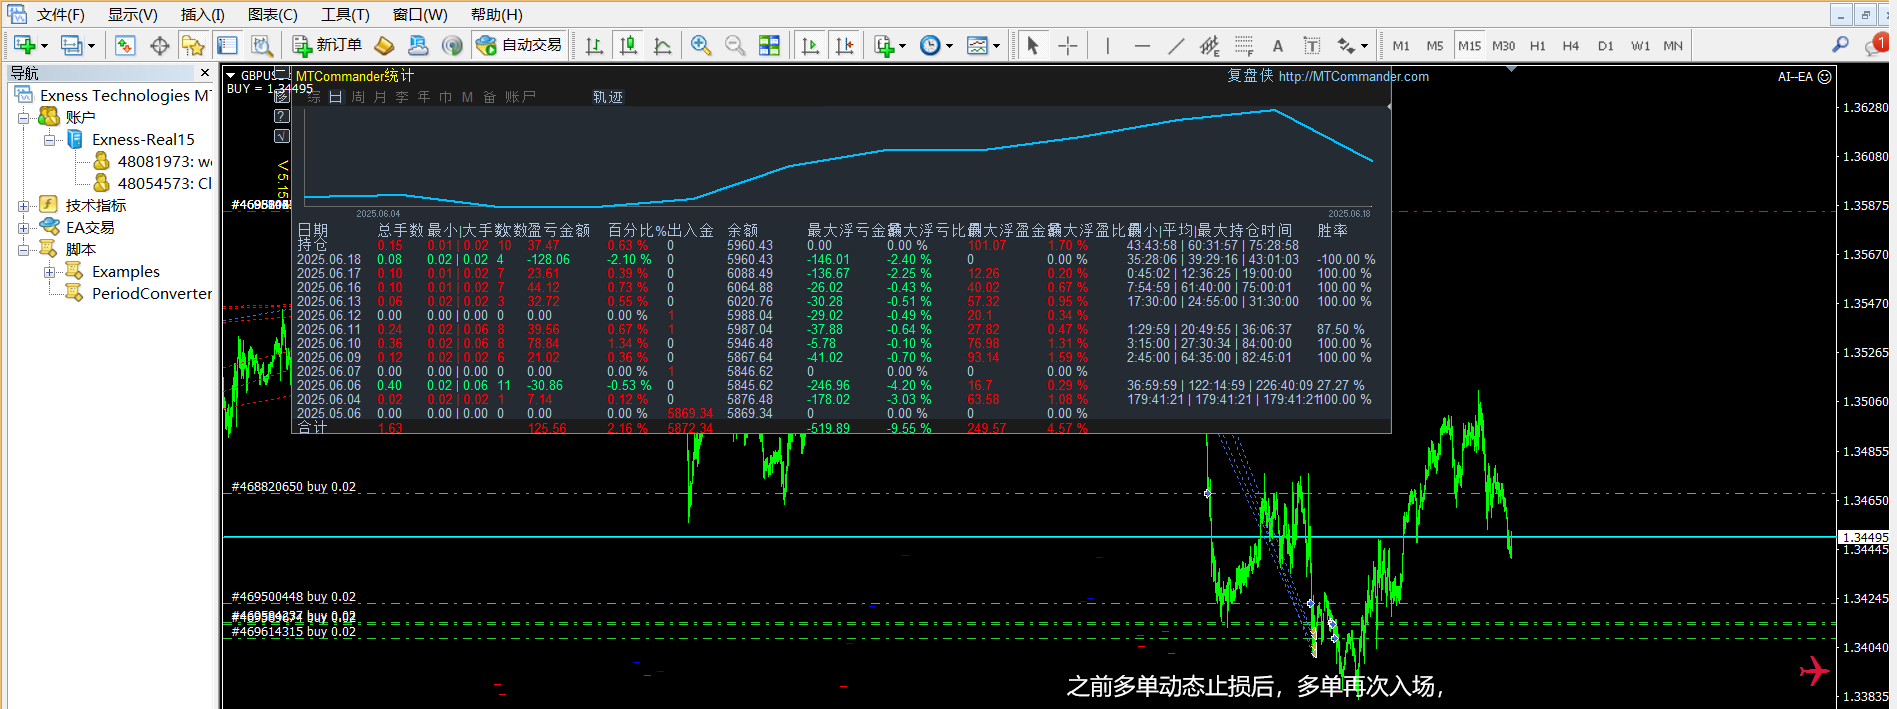The width and height of the screenshot is (1897, 709).
Task: Switch chart to line chart type
Action: pos(662,45)
